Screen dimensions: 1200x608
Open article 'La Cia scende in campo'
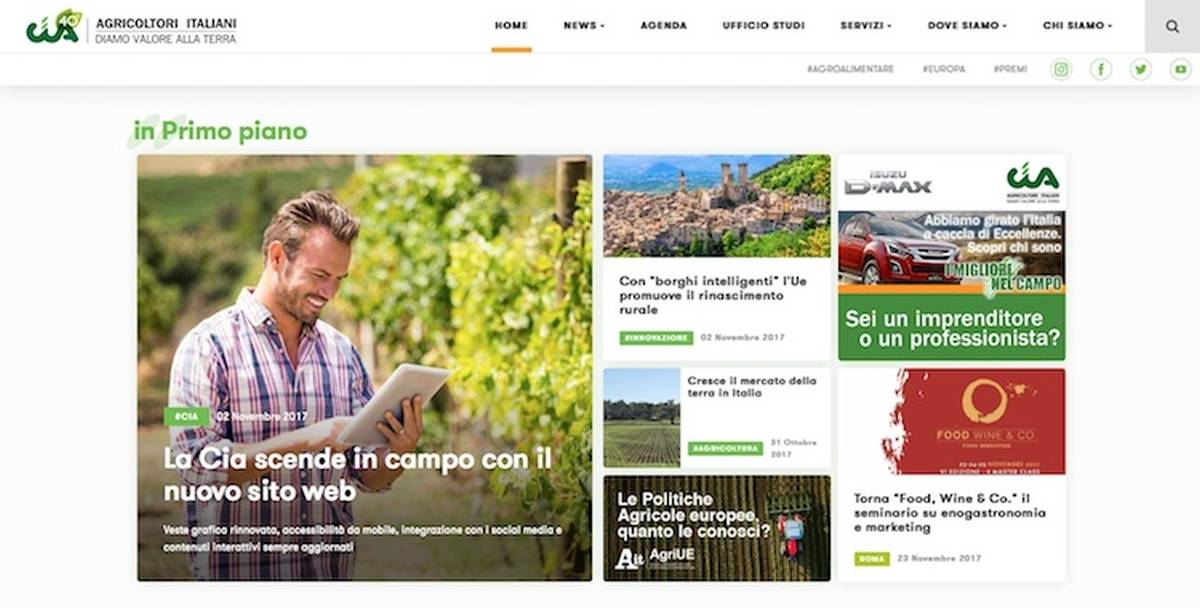358,475
